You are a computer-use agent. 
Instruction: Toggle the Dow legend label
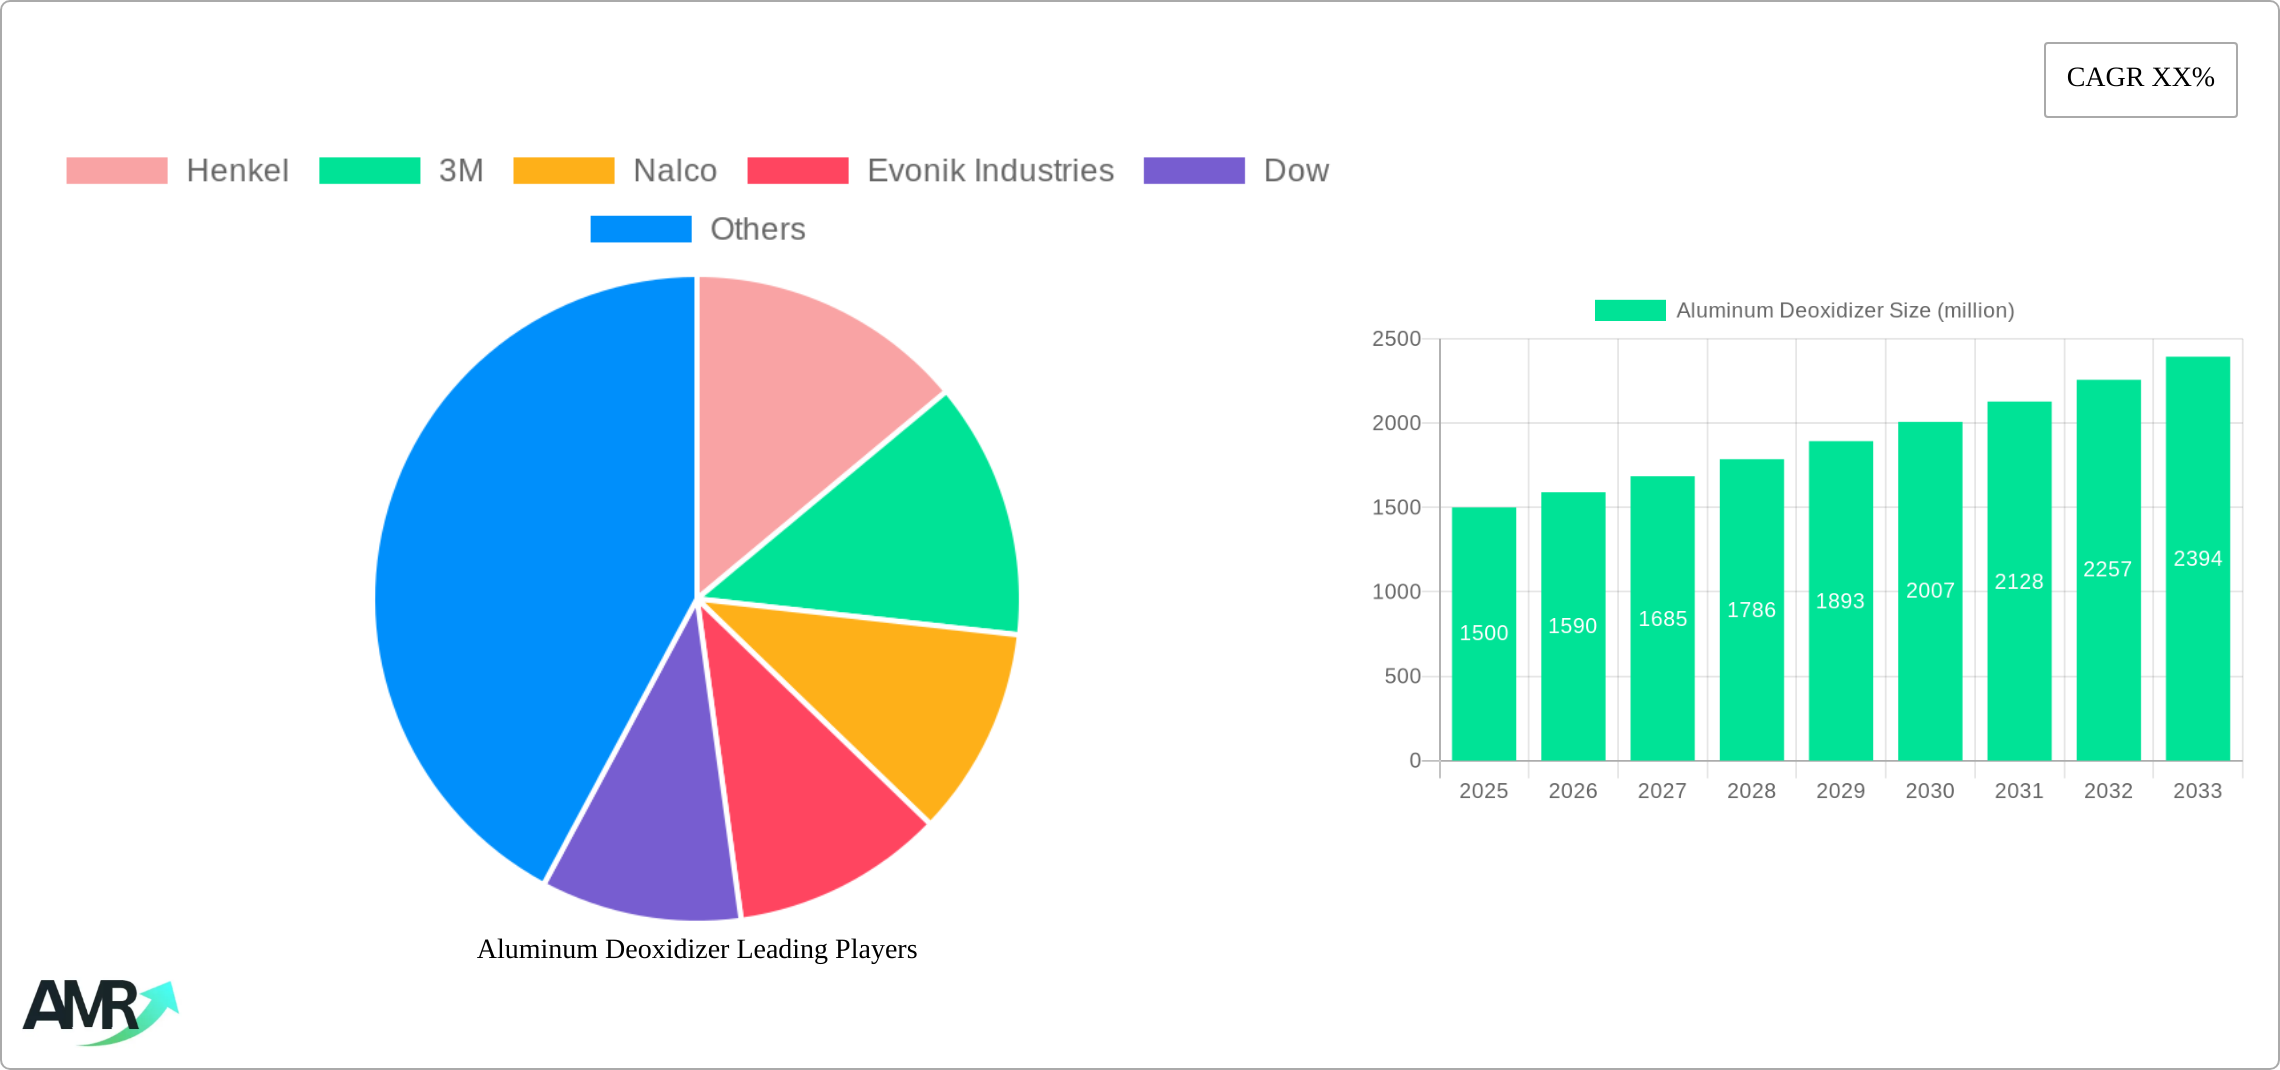pyautogui.click(x=1296, y=171)
